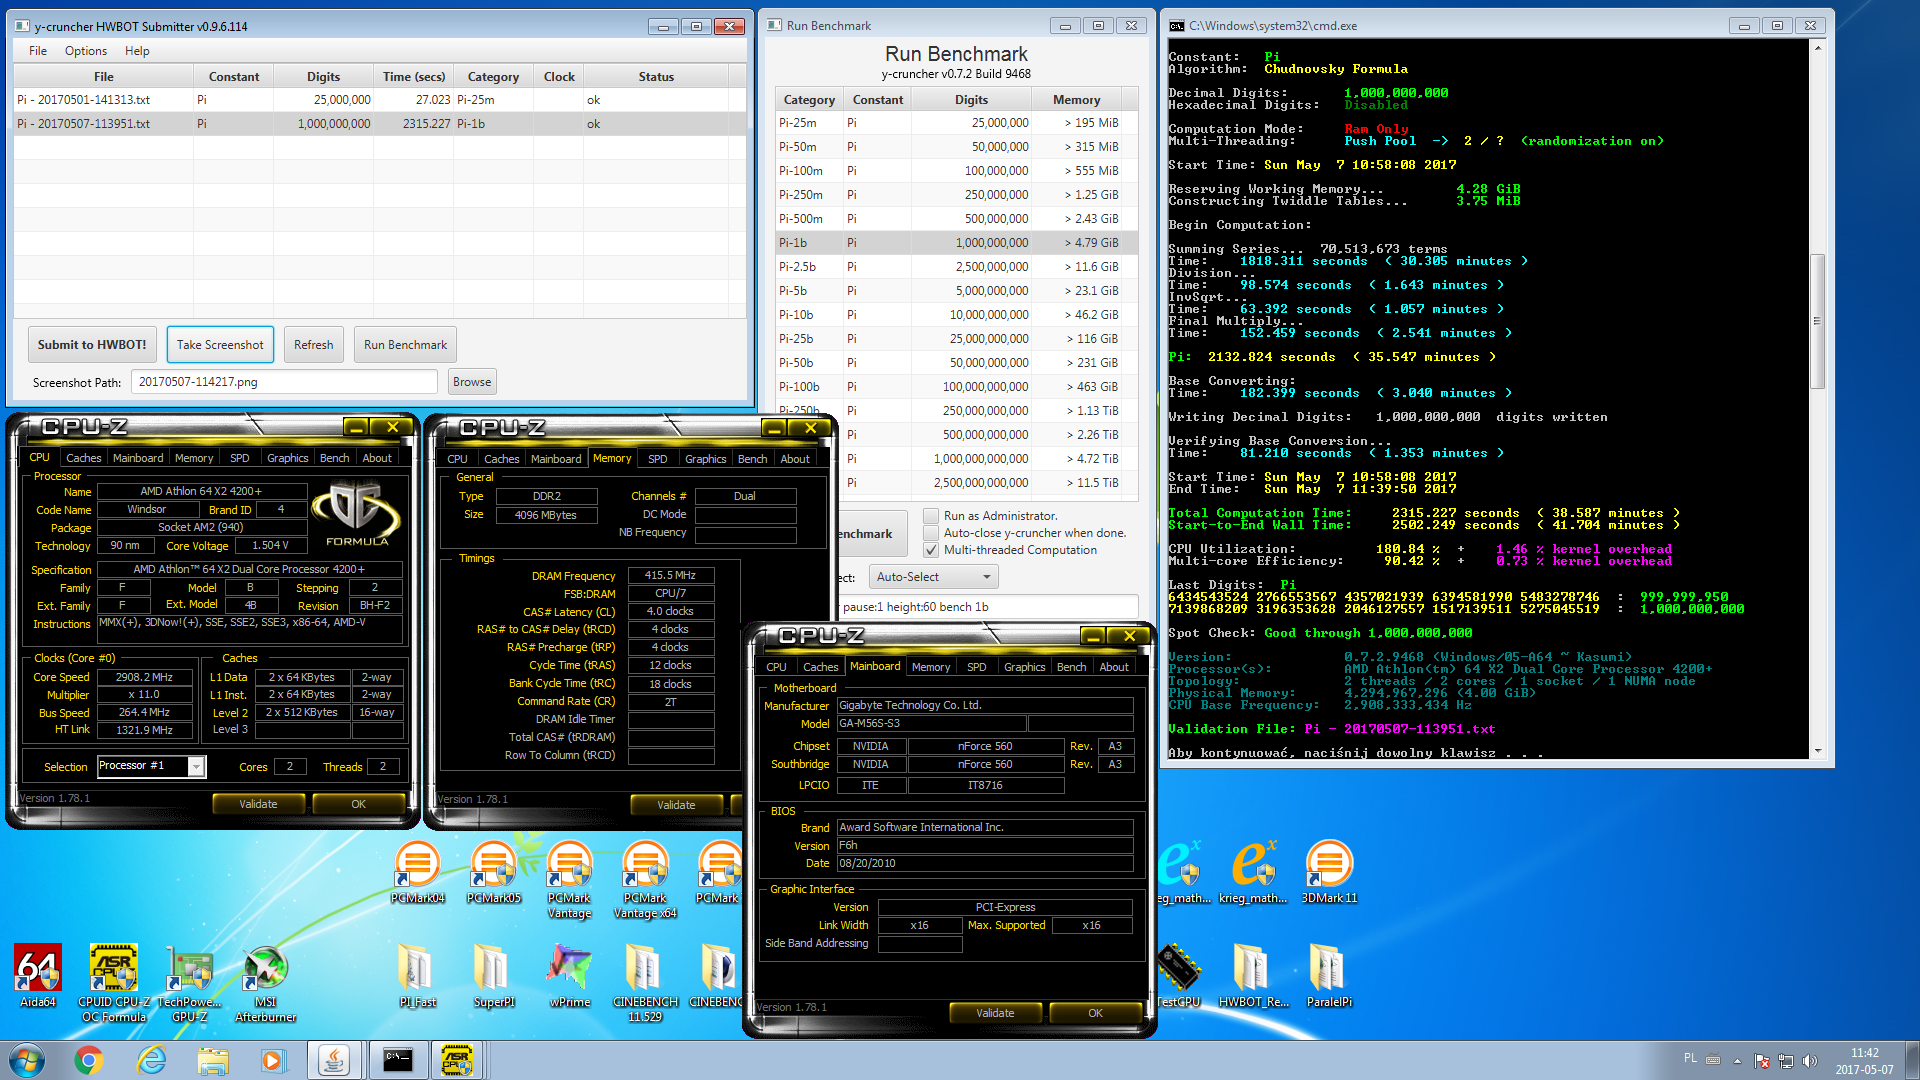Open the Options menu in HWBOT Submitter
Viewport: 1920px width, 1080px height.
86,51
